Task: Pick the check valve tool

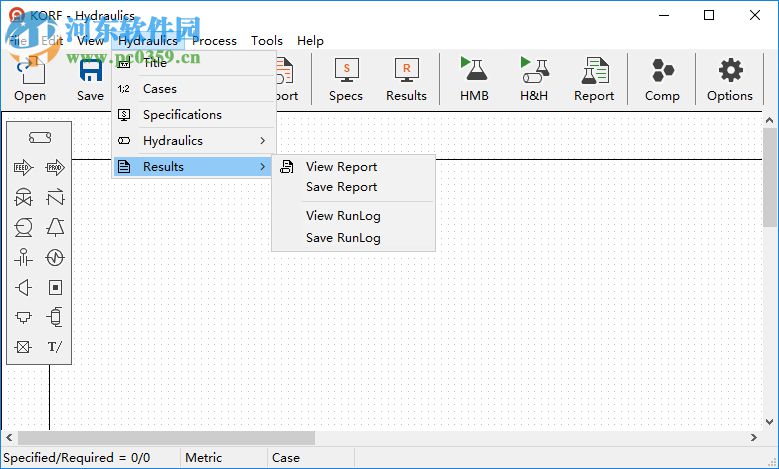Action: point(55,197)
